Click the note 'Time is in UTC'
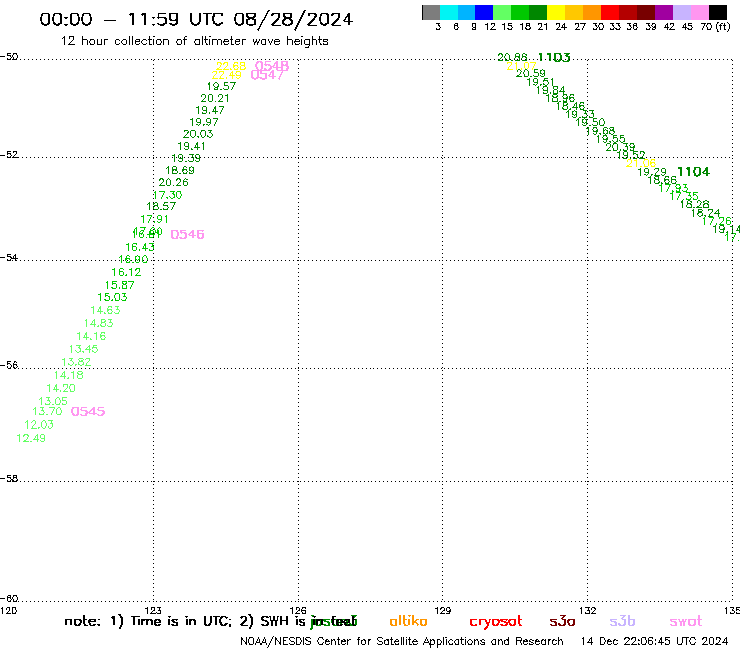The height and width of the screenshot is (650, 740). [x=181, y=621]
